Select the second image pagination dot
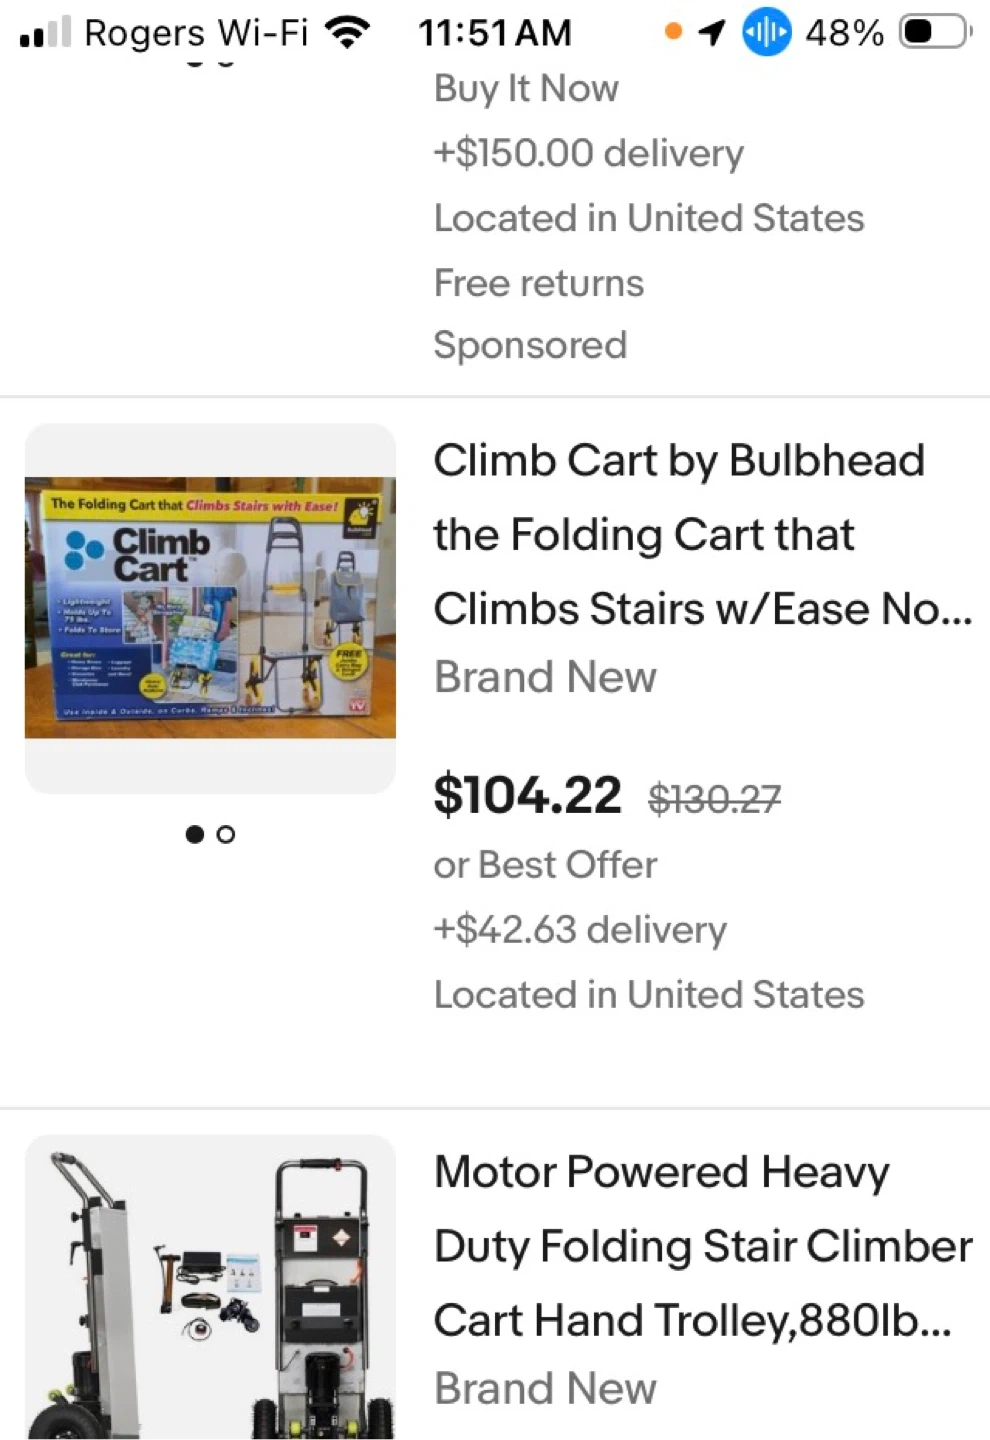Image resolution: width=990 pixels, height=1440 pixels. point(226,834)
